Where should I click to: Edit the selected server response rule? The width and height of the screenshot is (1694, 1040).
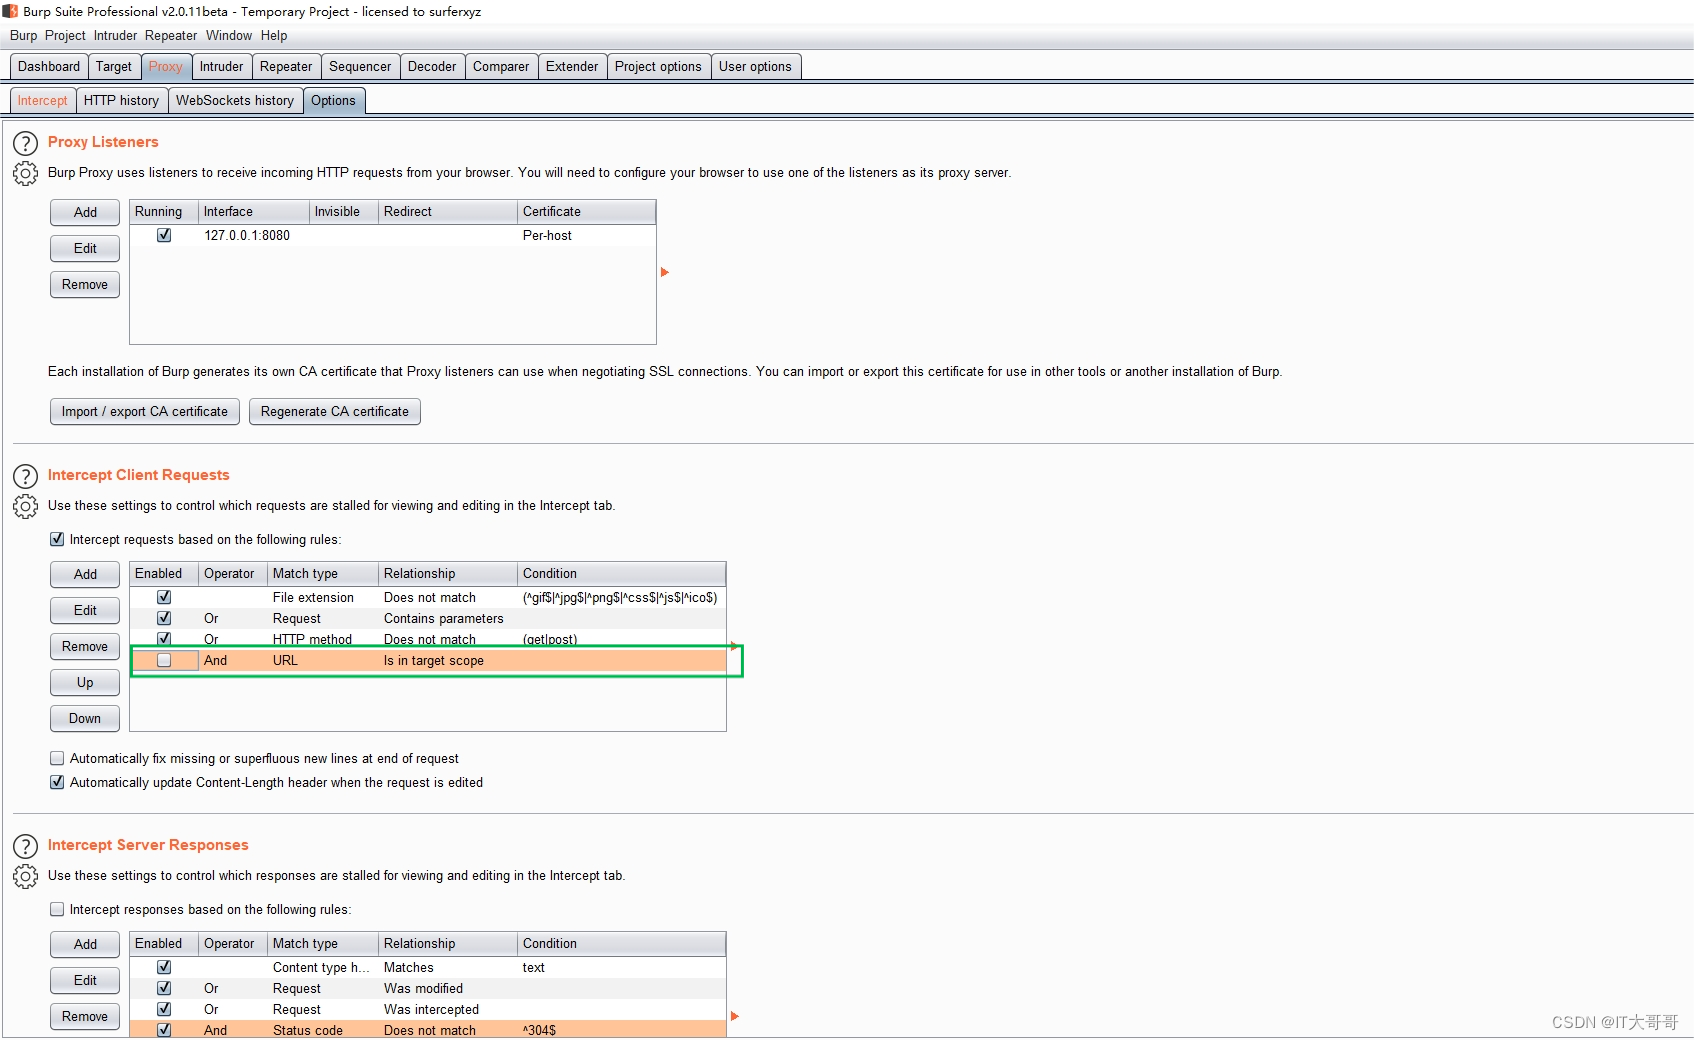(85, 980)
